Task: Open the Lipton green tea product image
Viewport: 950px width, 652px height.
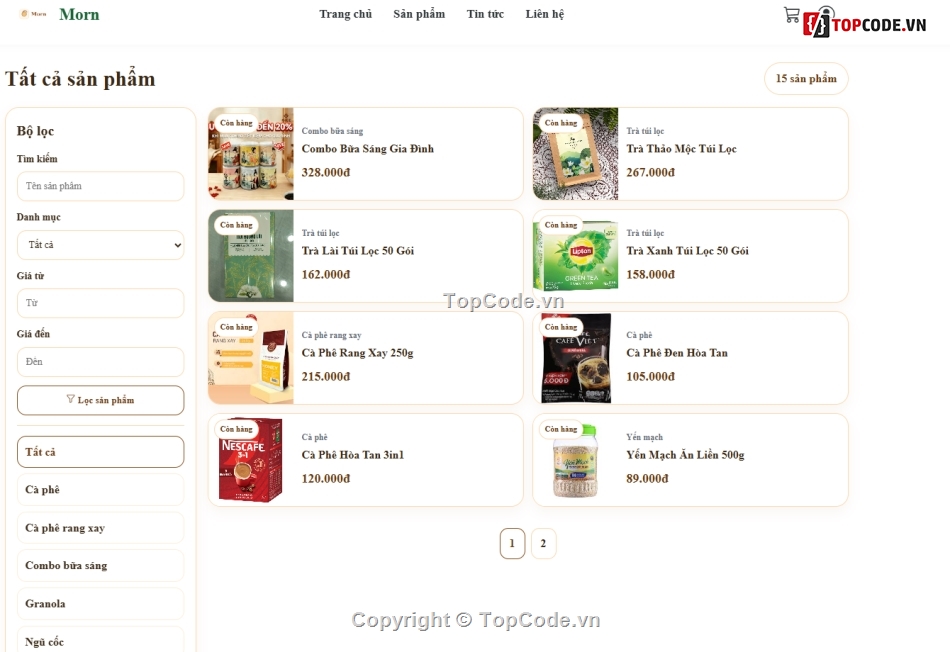Action: click(576, 256)
